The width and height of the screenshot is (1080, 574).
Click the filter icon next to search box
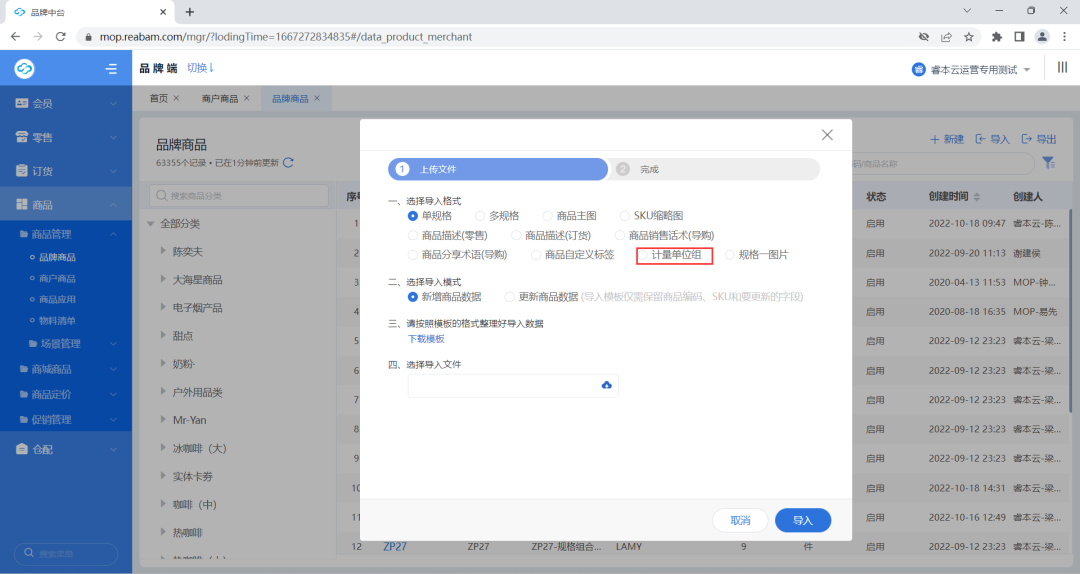pyautogui.click(x=1048, y=163)
